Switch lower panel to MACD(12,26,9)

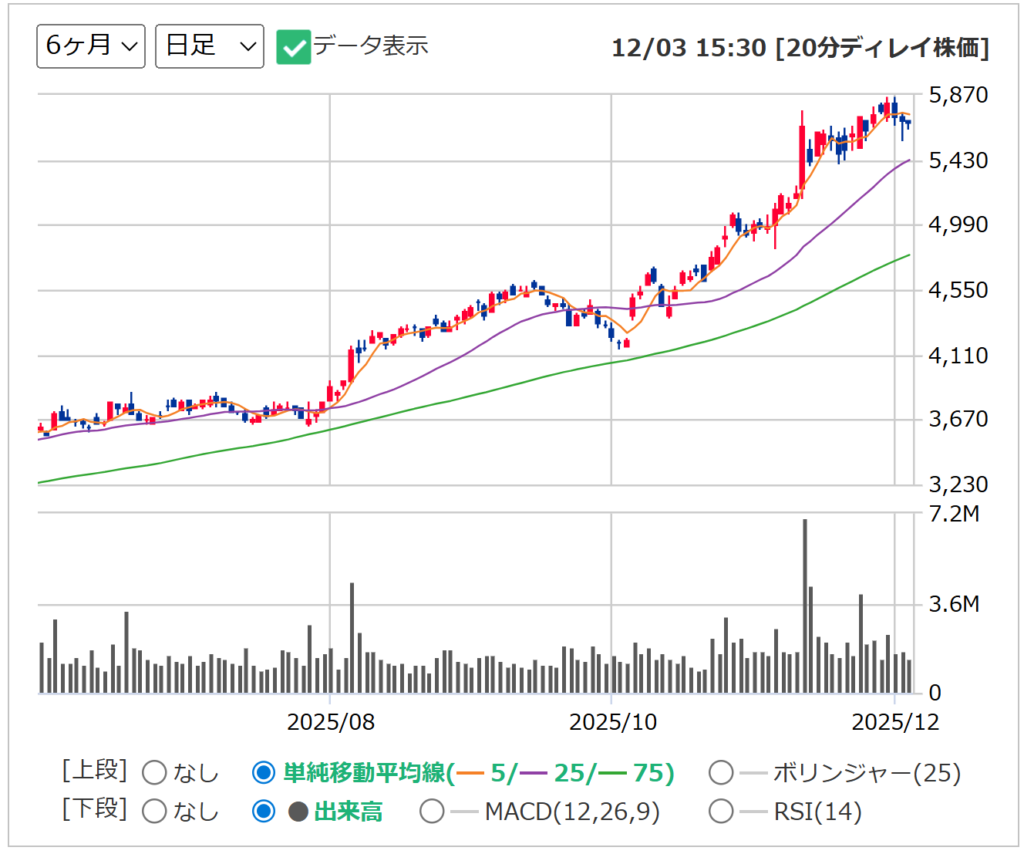pyautogui.click(x=432, y=812)
